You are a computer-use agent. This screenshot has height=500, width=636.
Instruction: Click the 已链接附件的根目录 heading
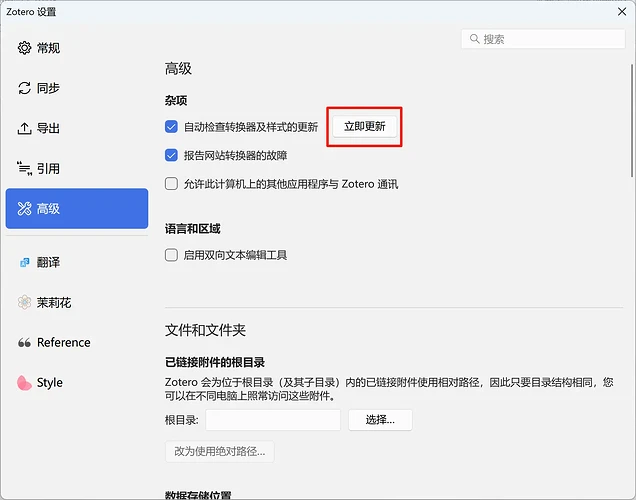point(215,362)
